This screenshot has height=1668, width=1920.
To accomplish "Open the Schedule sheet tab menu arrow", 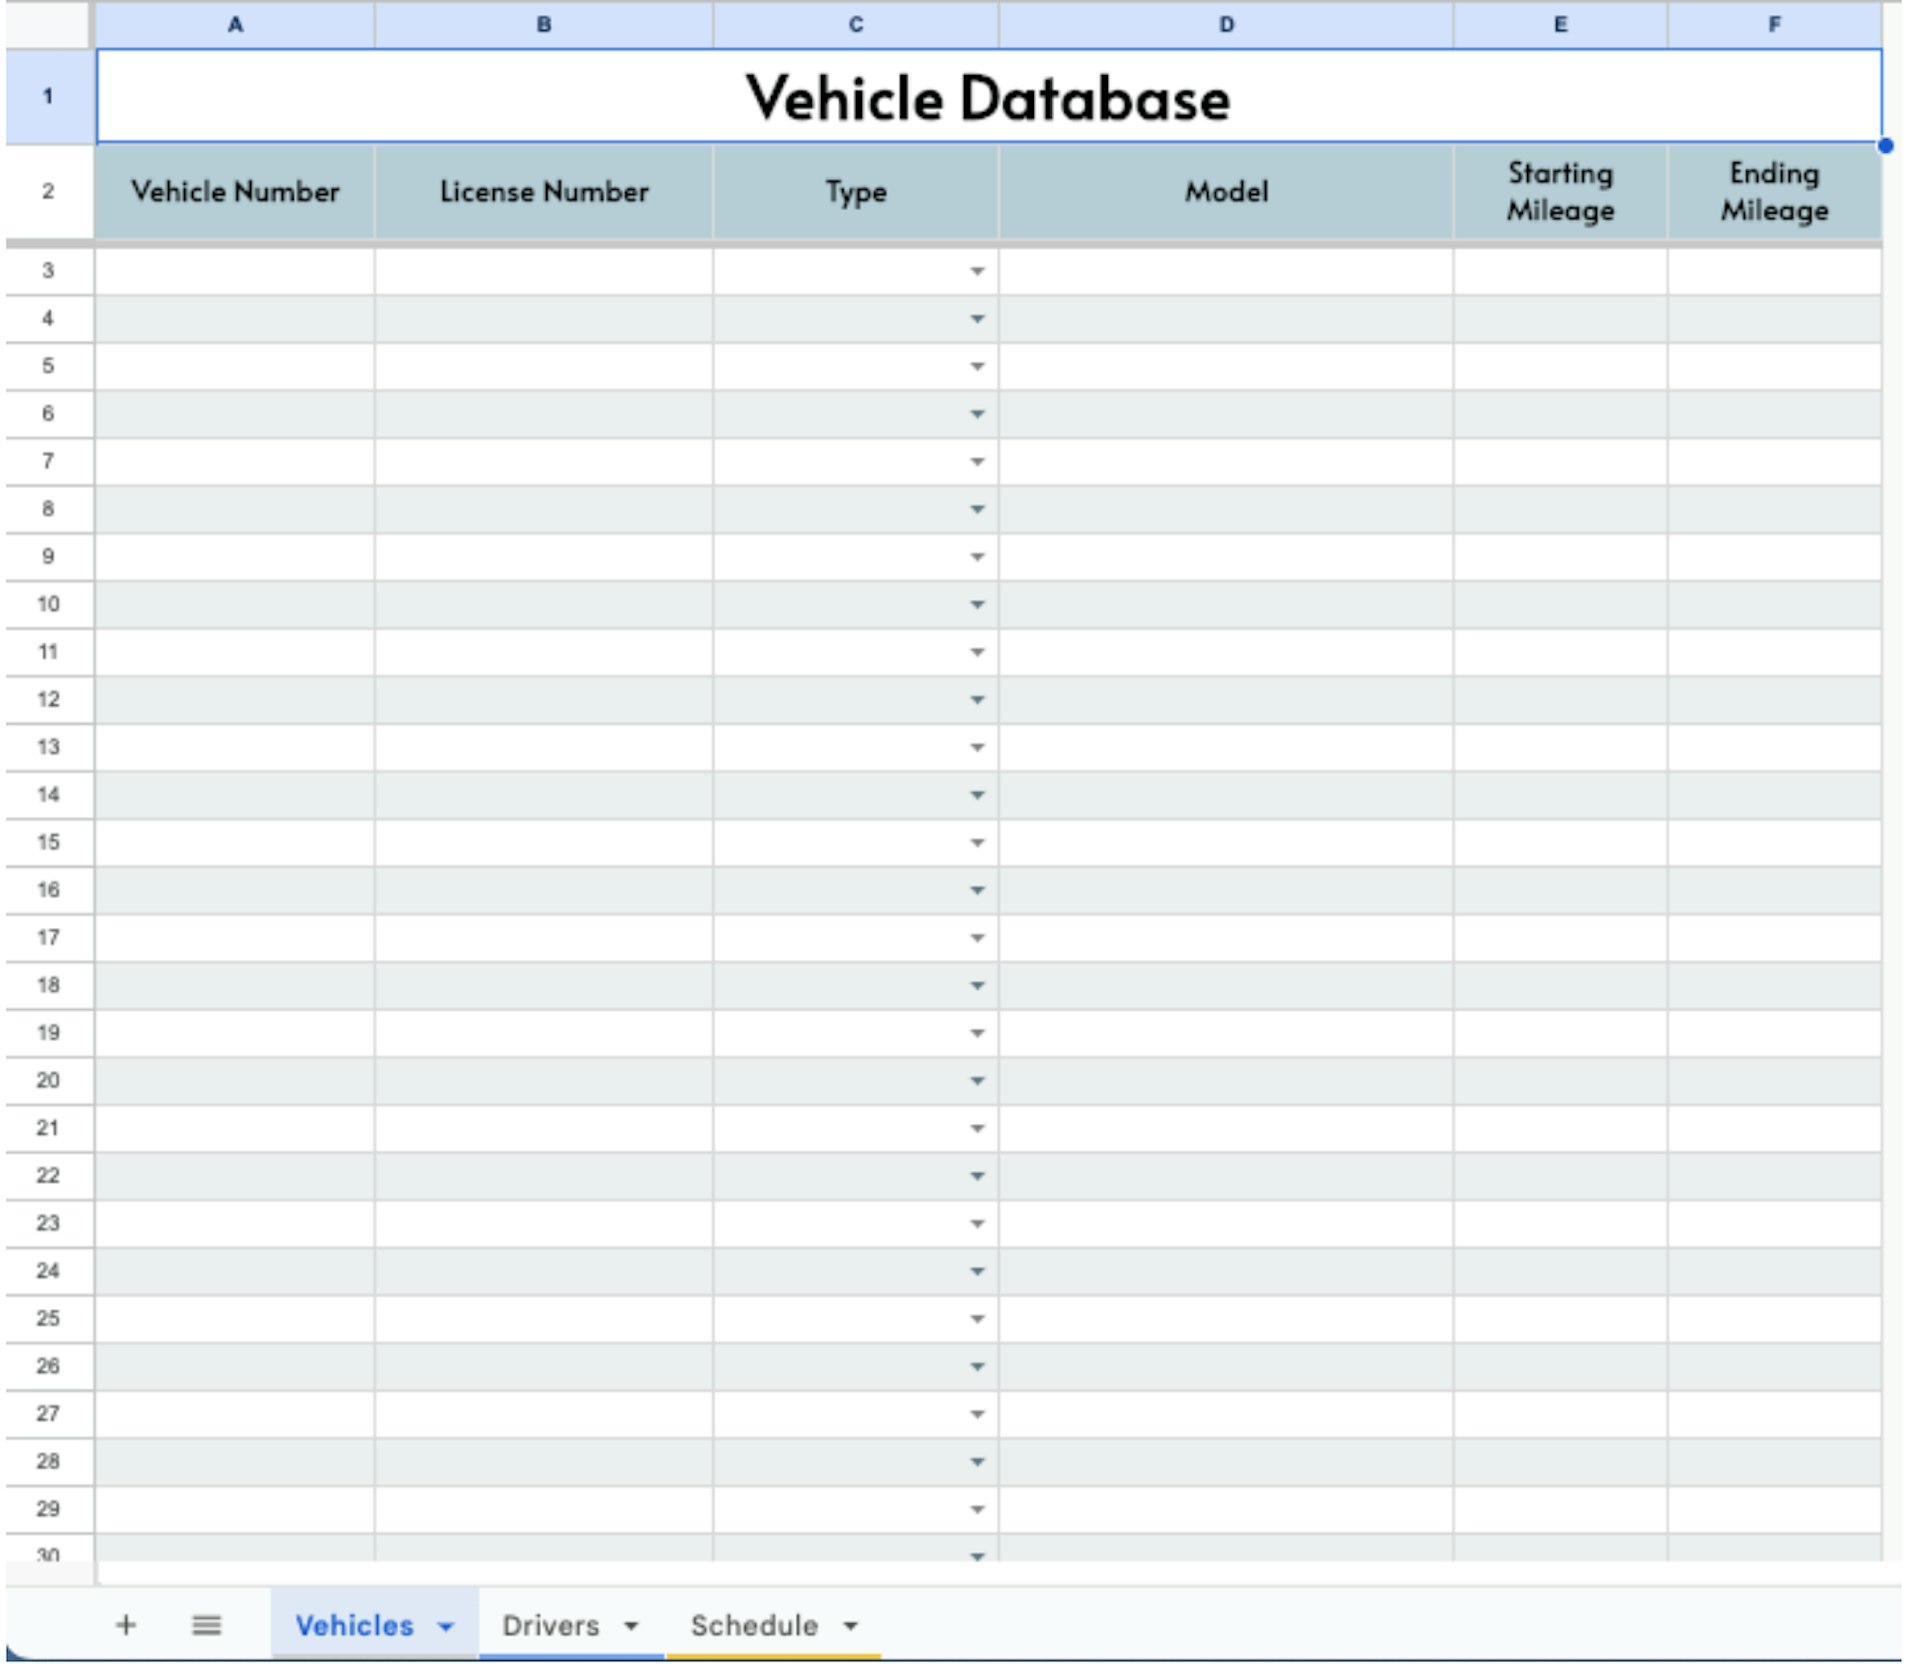I will pos(852,1626).
